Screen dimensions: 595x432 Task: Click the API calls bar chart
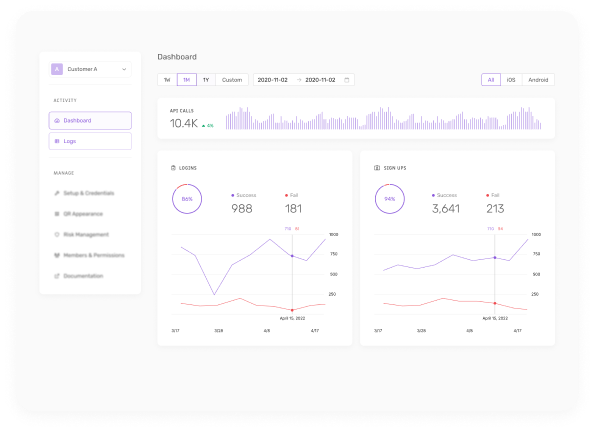tap(383, 118)
